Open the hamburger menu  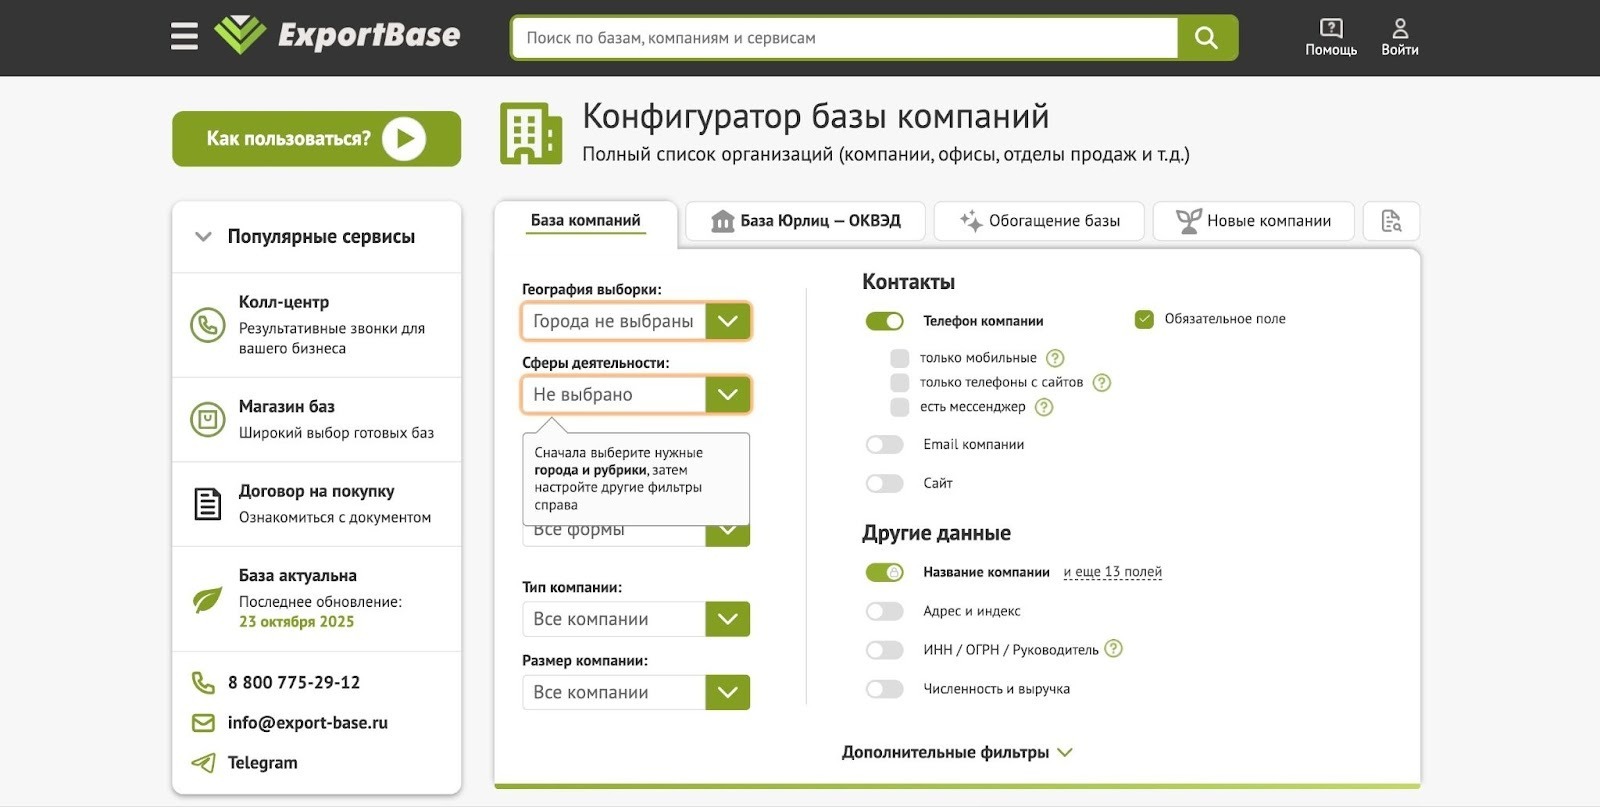[184, 36]
